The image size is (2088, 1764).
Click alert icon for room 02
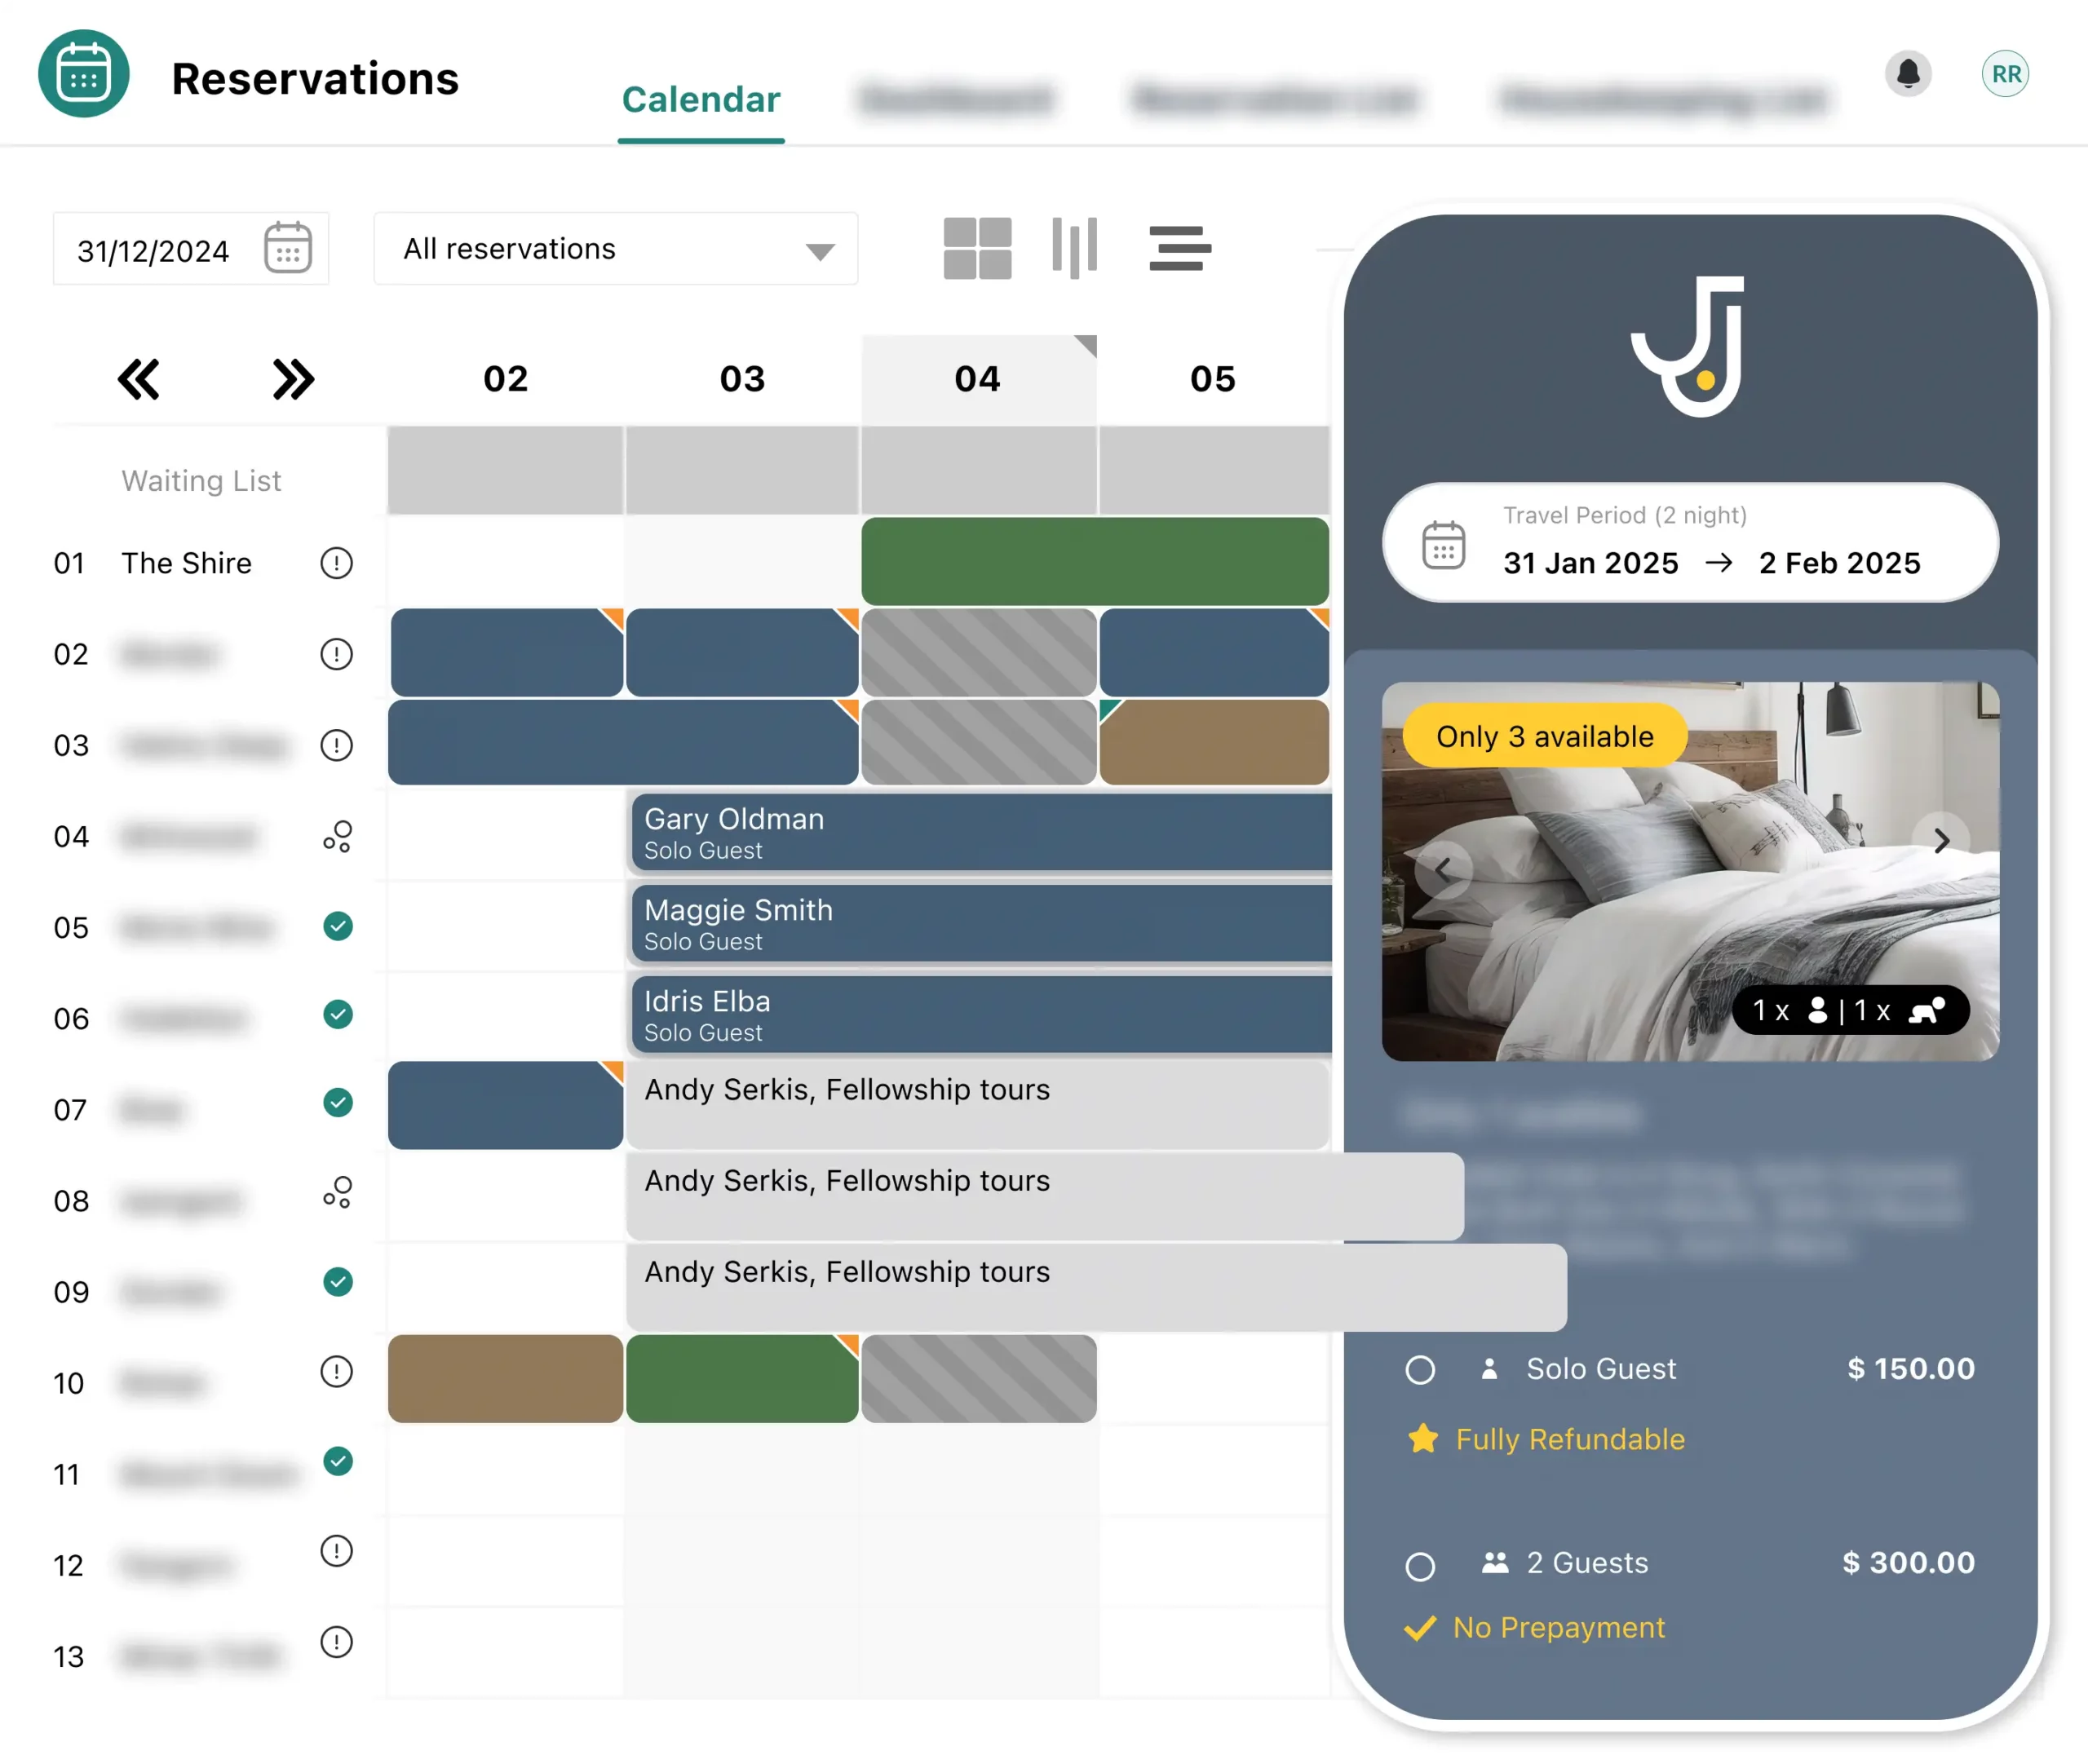(336, 654)
